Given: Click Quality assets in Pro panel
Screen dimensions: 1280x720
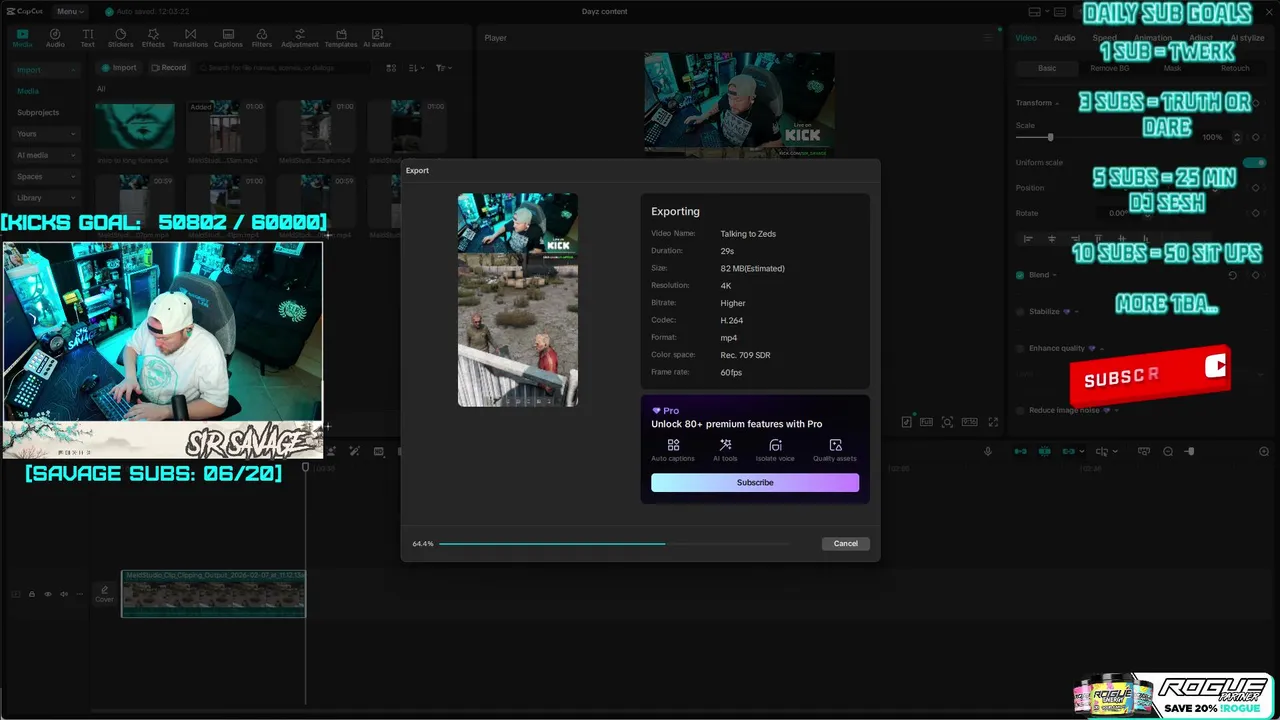Looking at the screenshot, I should [x=835, y=450].
